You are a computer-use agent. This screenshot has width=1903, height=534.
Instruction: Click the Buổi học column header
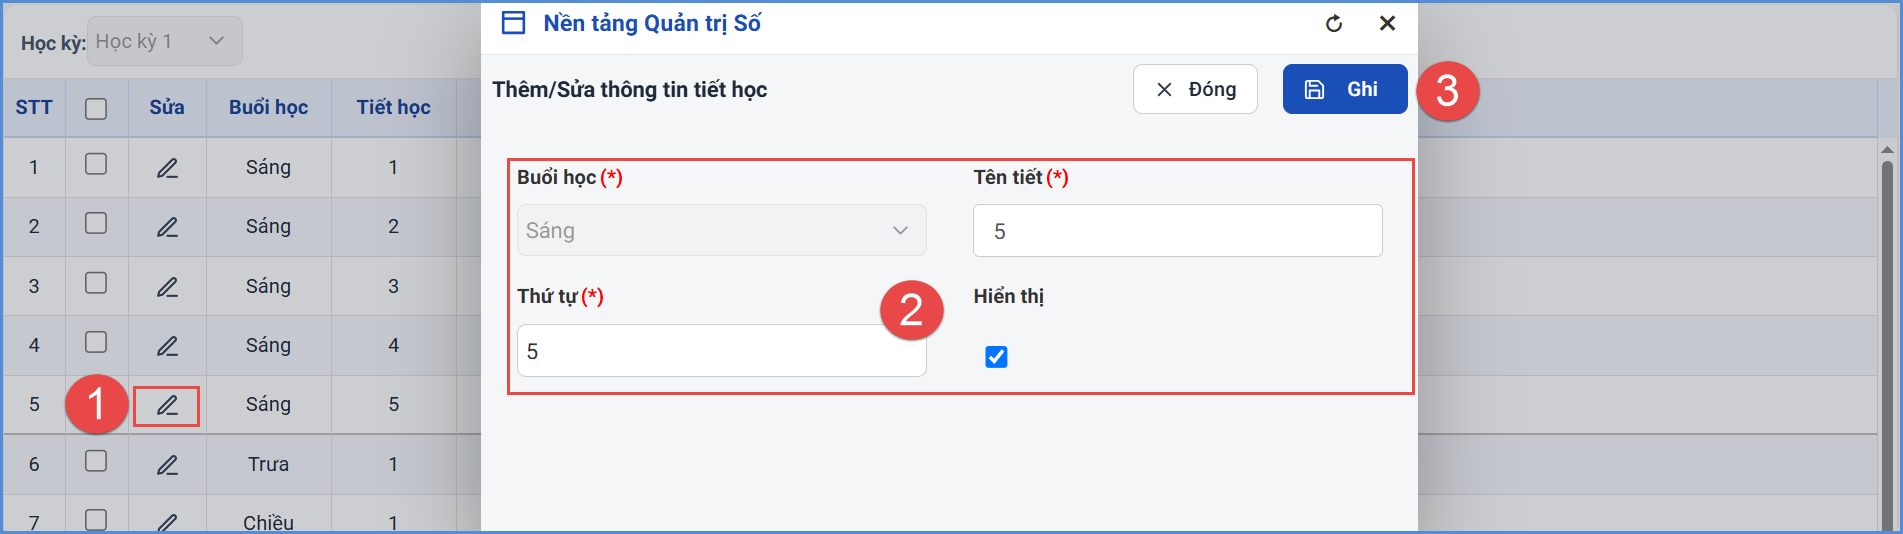point(268,107)
